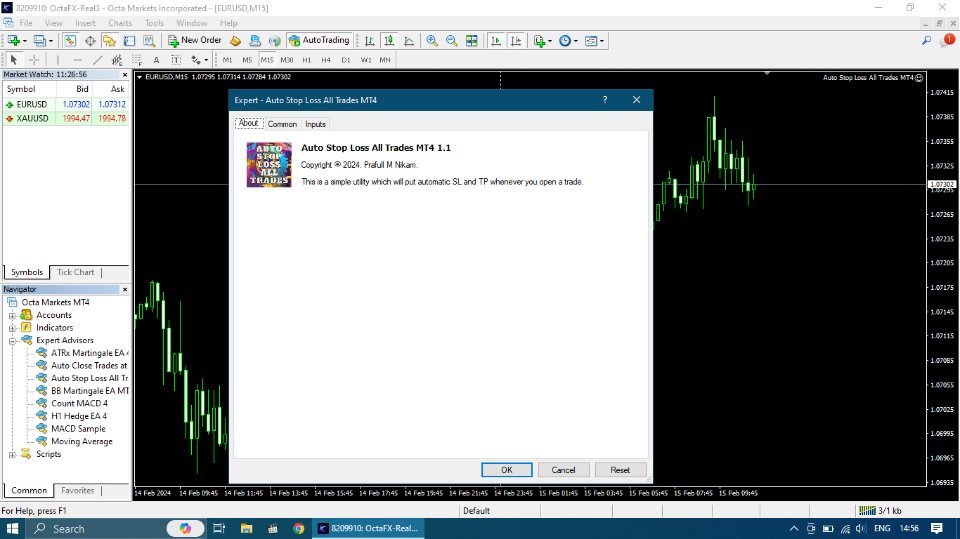960x539 pixels.
Task: Expand the Scripts tree node
Action: [12, 454]
